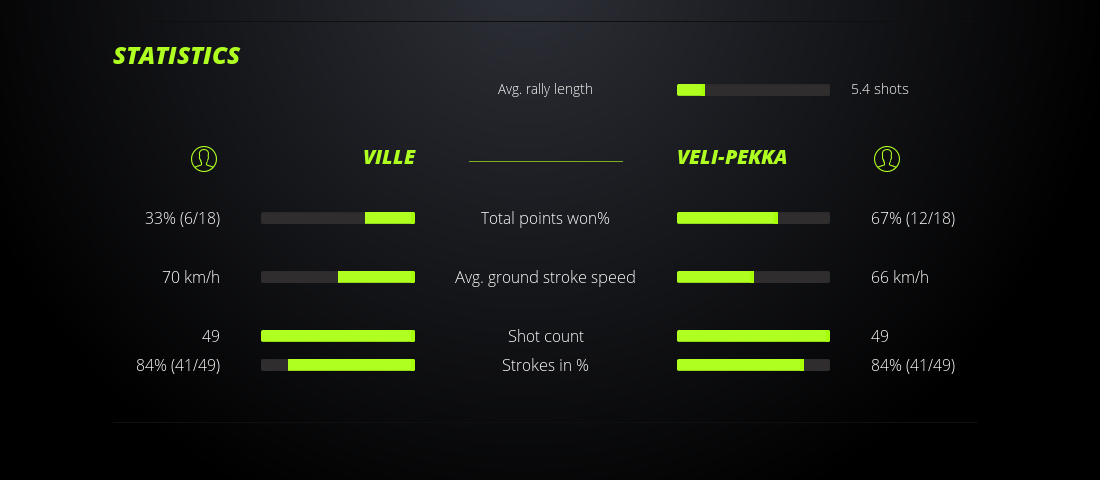This screenshot has width=1100, height=480.
Task: Click the average rally length bar
Action: (753, 90)
